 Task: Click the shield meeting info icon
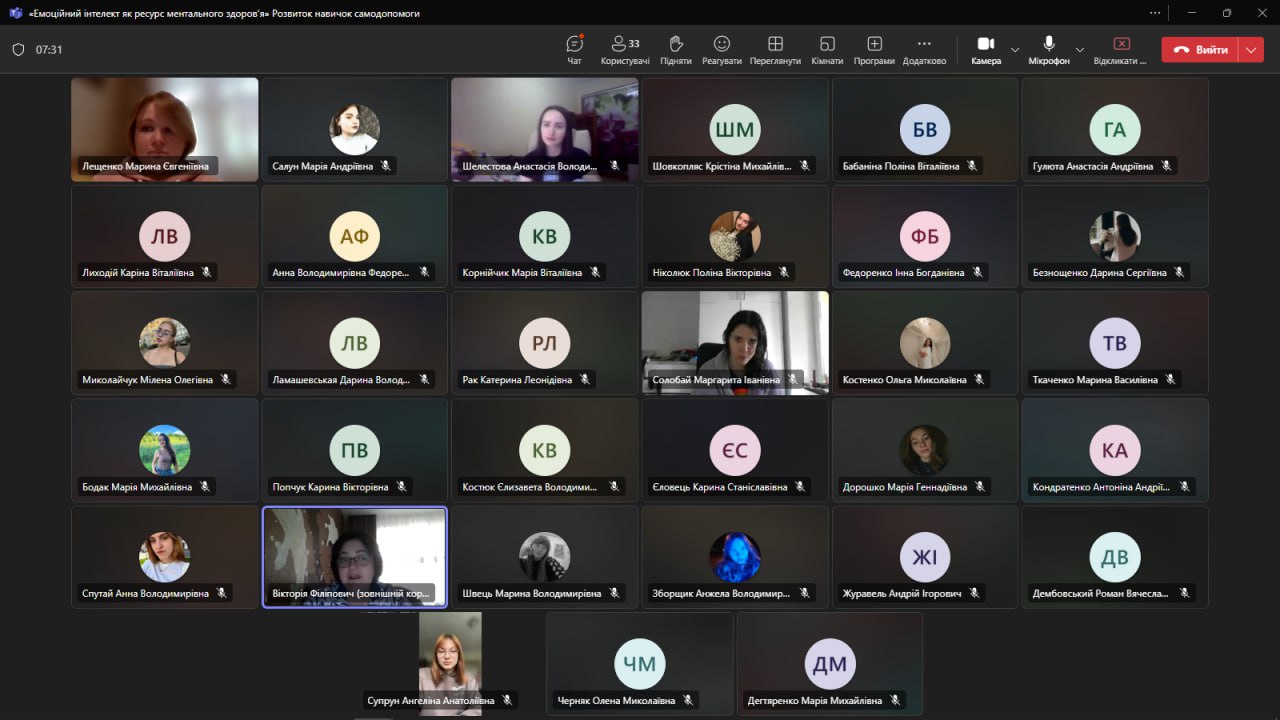18,49
